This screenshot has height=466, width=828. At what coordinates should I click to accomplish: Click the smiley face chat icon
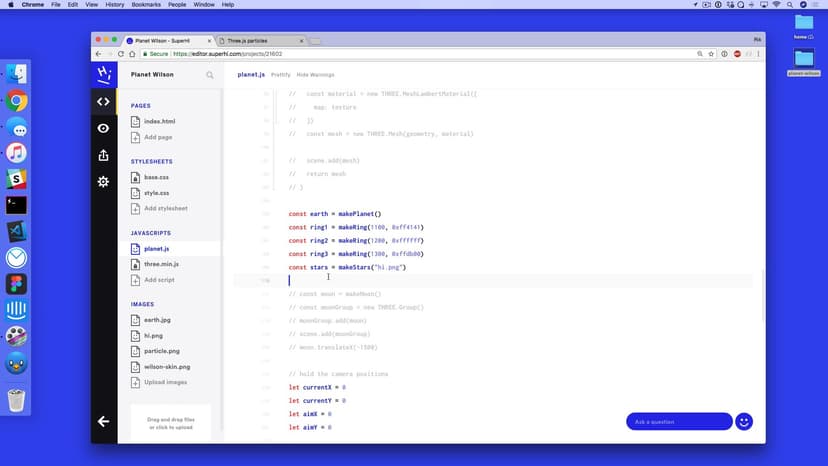[x=743, y=421]
